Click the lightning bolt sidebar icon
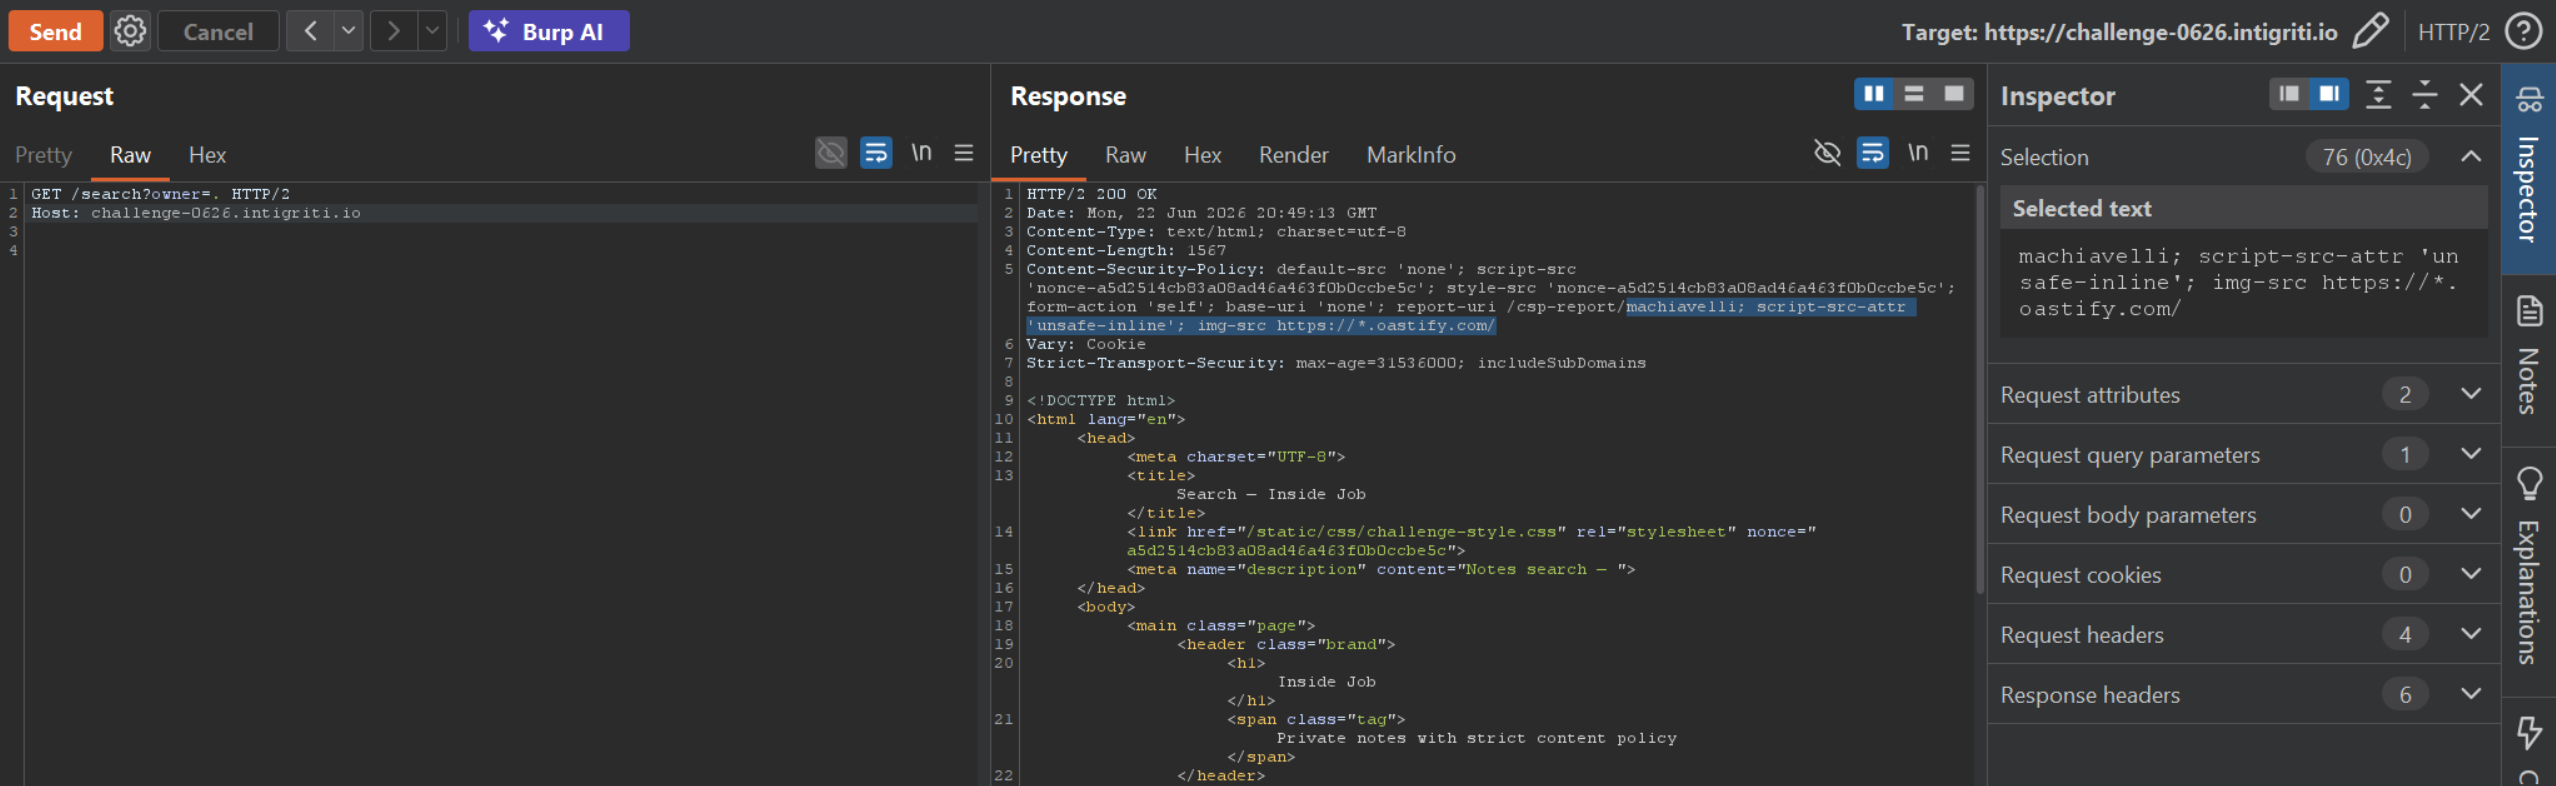 (x=2529, y=733)
